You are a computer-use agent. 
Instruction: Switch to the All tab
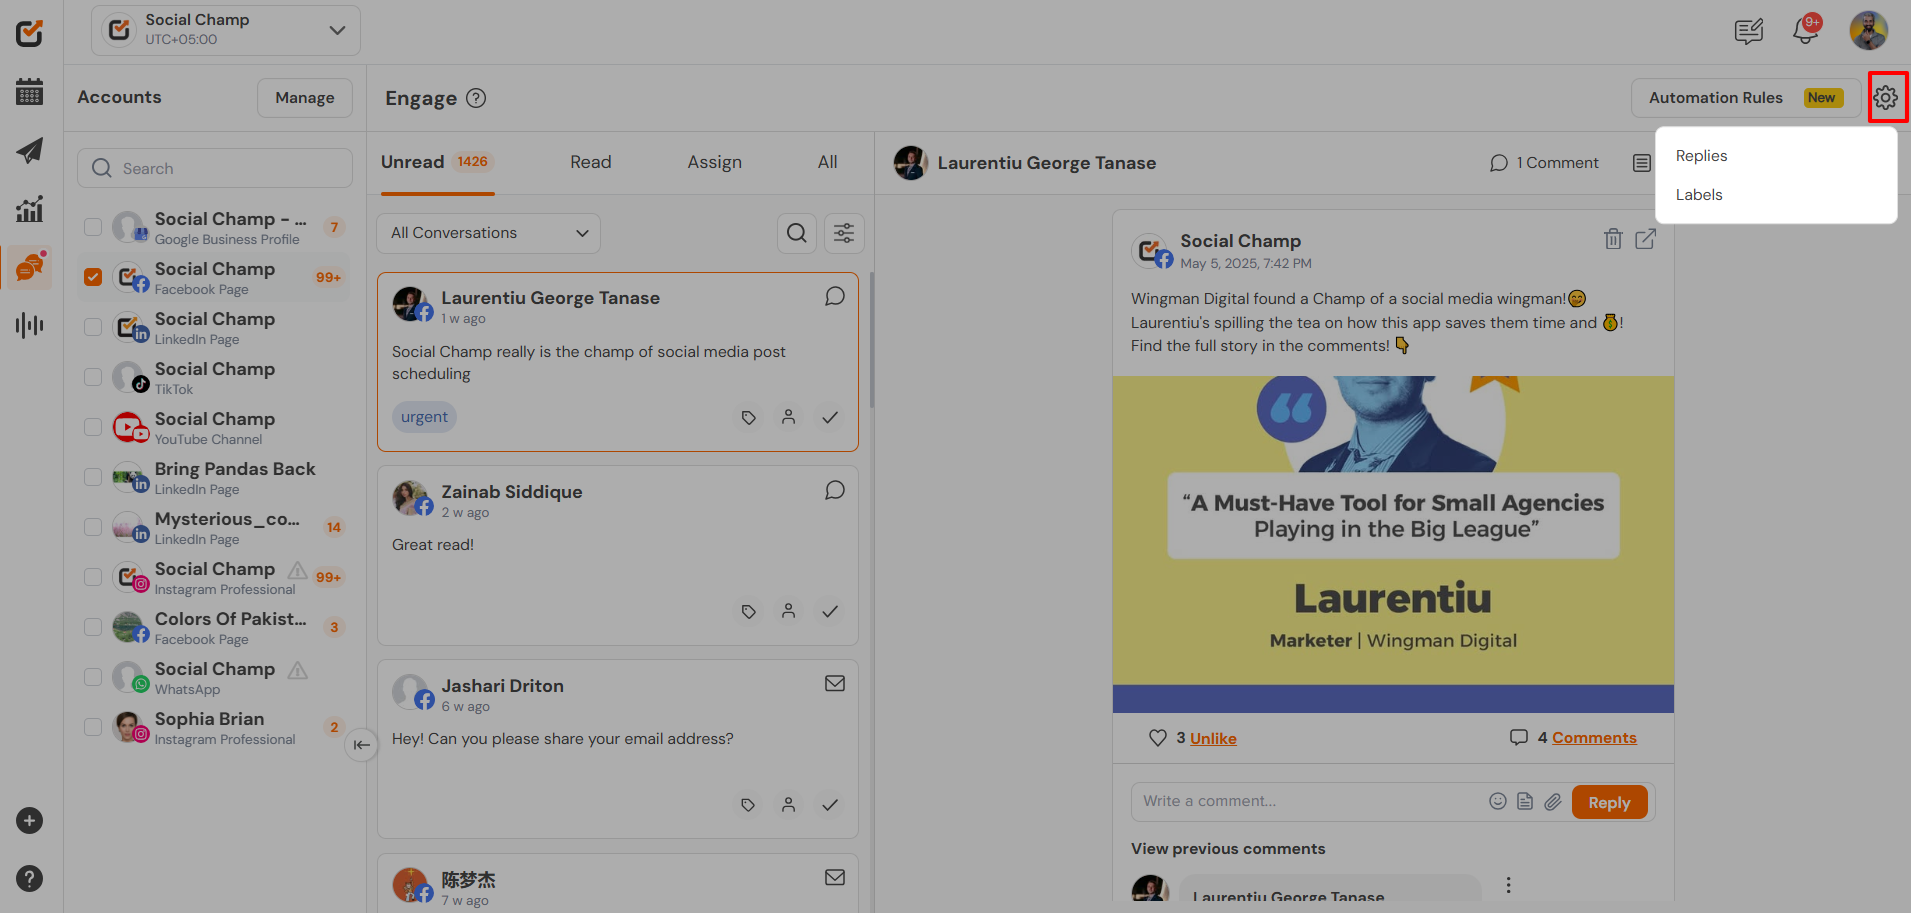tap(828, 162)
